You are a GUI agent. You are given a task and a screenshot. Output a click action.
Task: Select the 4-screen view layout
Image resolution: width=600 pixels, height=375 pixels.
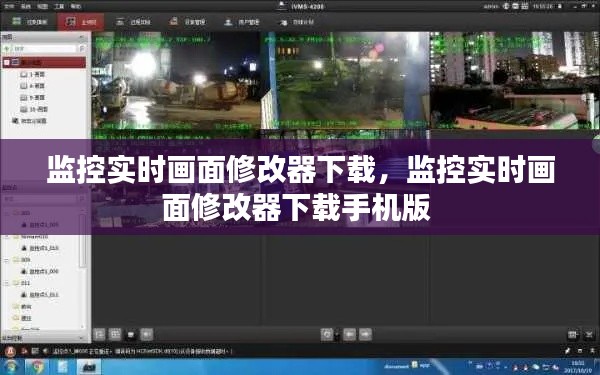[x=33, y=86]
